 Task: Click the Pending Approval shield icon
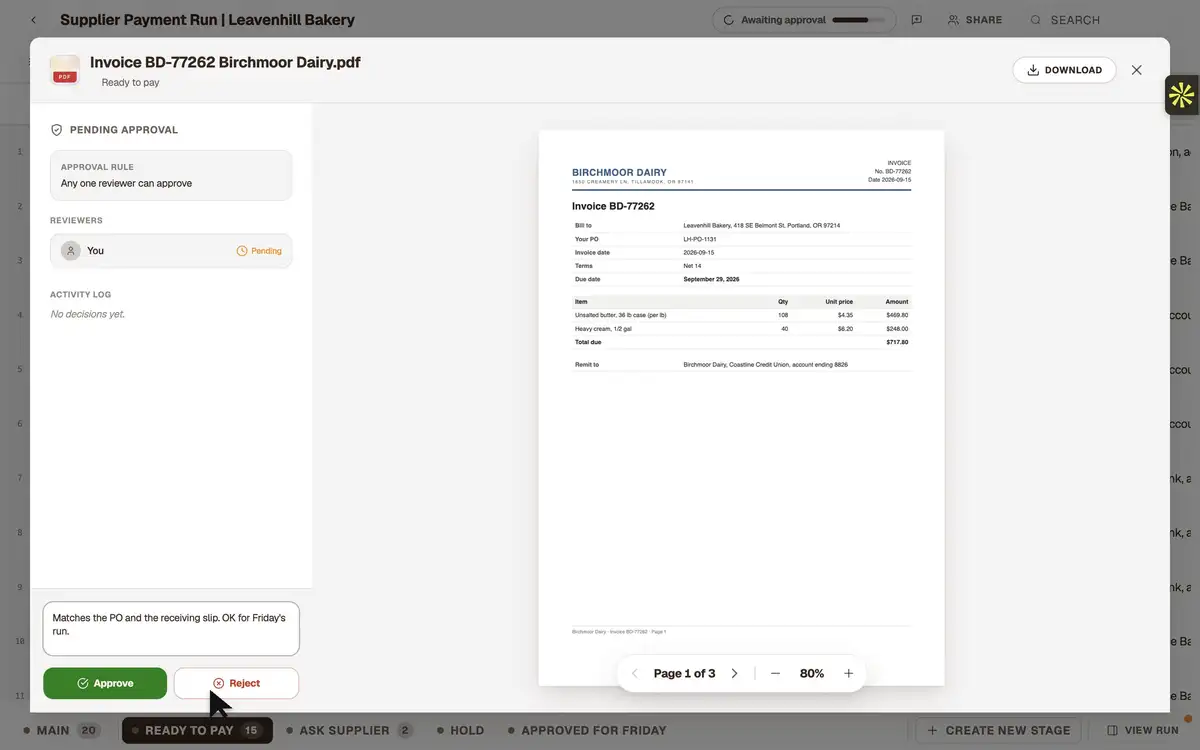(x=57, y=130)
